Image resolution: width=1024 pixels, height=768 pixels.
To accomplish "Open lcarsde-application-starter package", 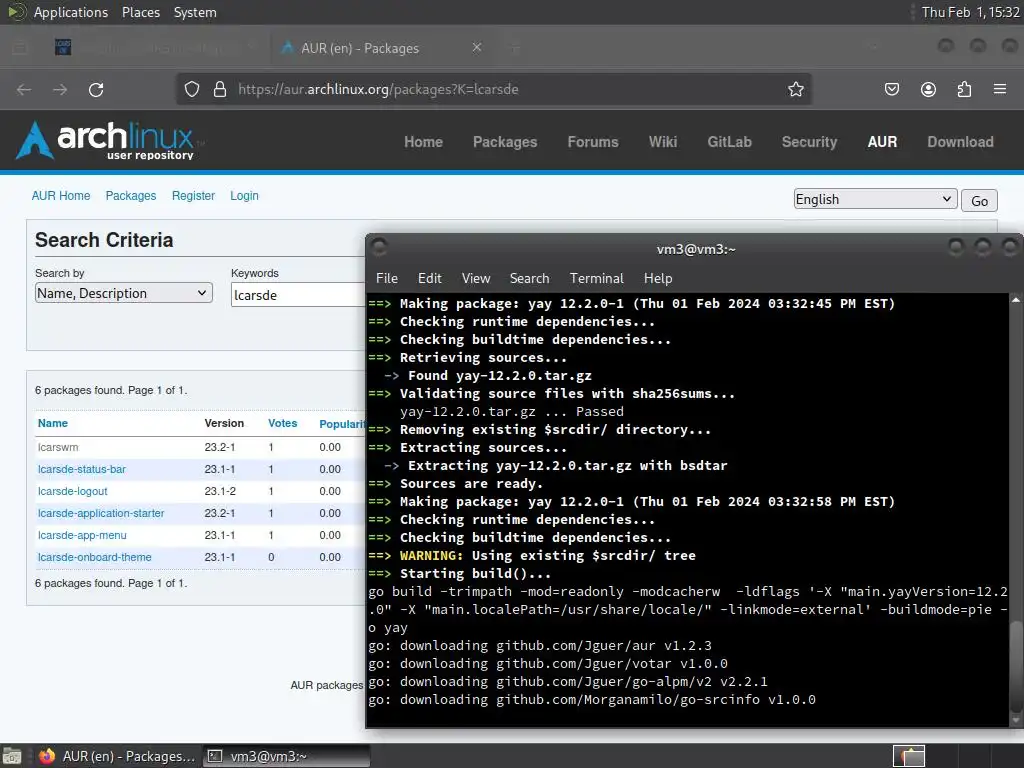I will (x=101, y=513).
